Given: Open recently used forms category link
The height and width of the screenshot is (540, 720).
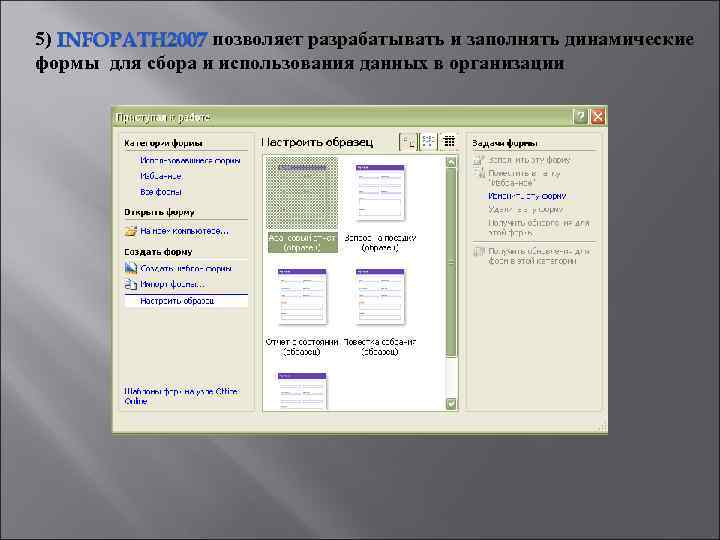Looking at the screenshot, I should coord(190,161).
